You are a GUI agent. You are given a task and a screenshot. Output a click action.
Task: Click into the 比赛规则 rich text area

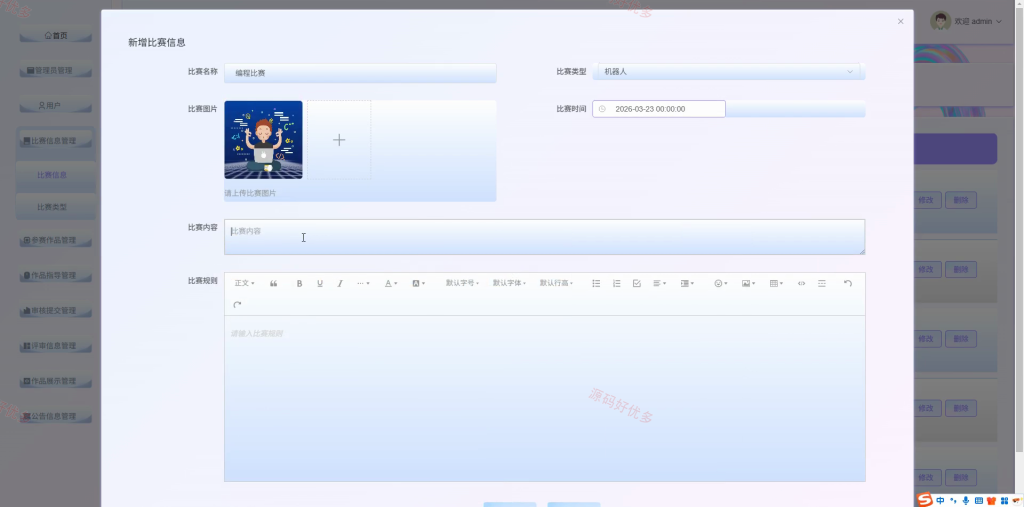pos(545,399)
